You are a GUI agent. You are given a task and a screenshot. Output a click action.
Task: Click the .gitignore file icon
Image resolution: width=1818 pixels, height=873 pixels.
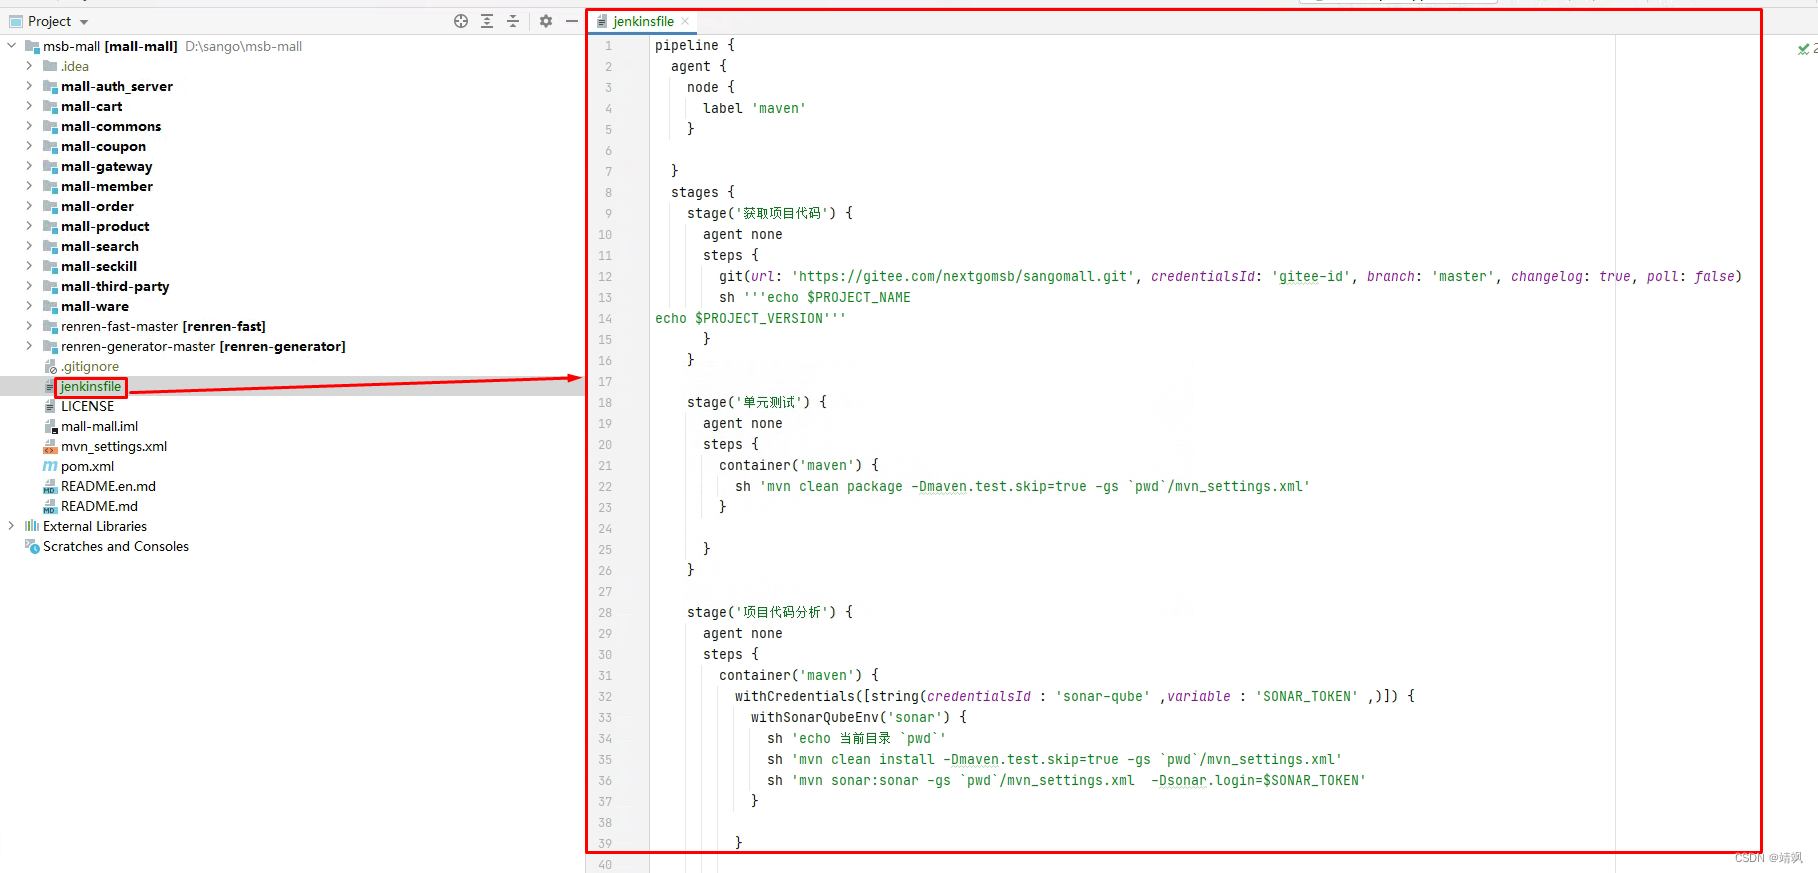click(50, 366)
